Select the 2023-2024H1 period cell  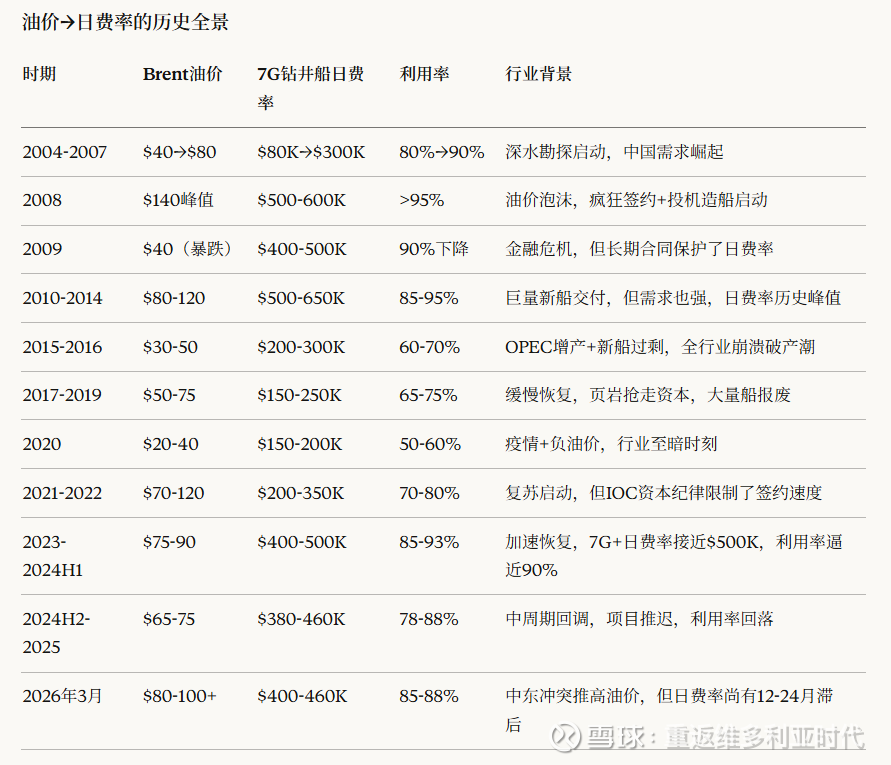point(53,556)
